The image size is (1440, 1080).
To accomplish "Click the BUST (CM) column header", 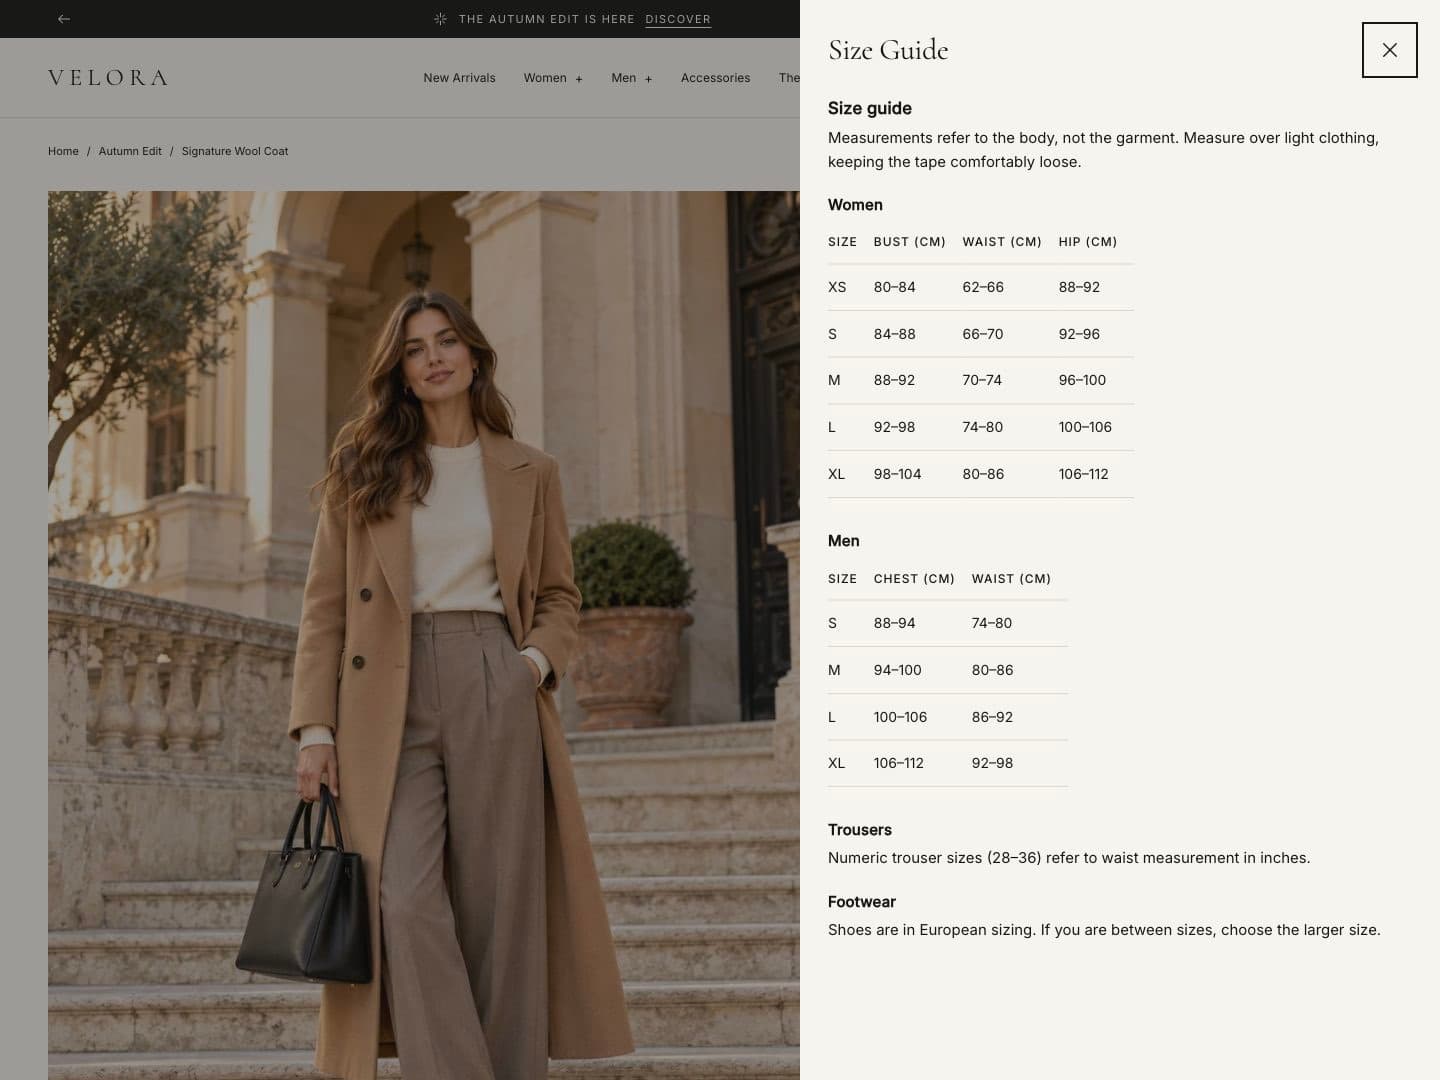I will point(909,242).
